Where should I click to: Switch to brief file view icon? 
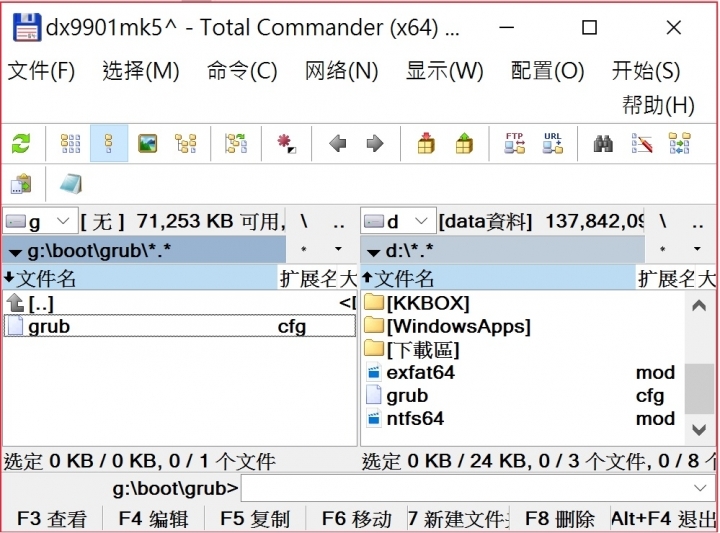pyautogui.click(x=71, y=144)
